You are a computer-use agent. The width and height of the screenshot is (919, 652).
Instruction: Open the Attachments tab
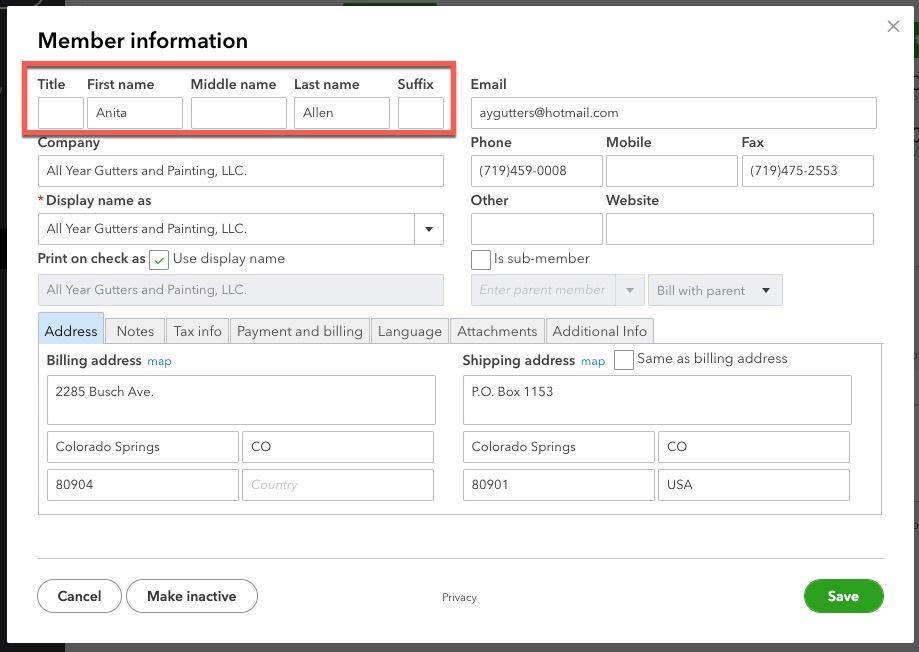[x=497, y=331]
